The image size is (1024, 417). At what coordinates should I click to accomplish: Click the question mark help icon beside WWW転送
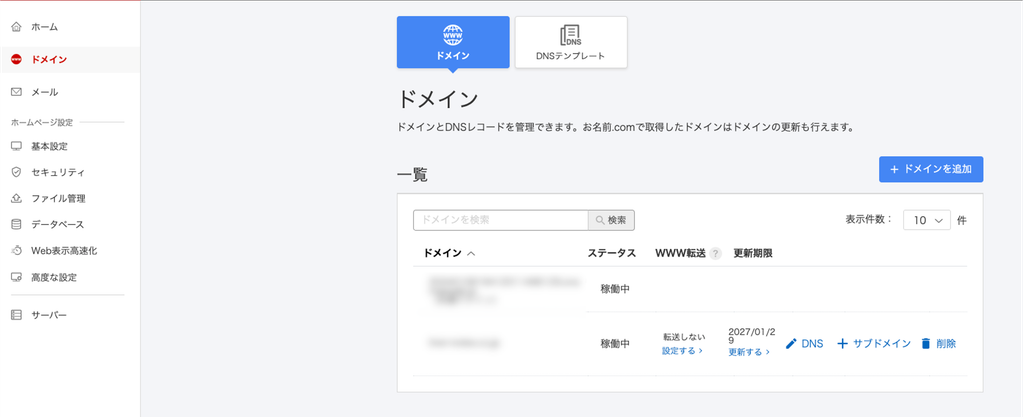tap(716, 254)
